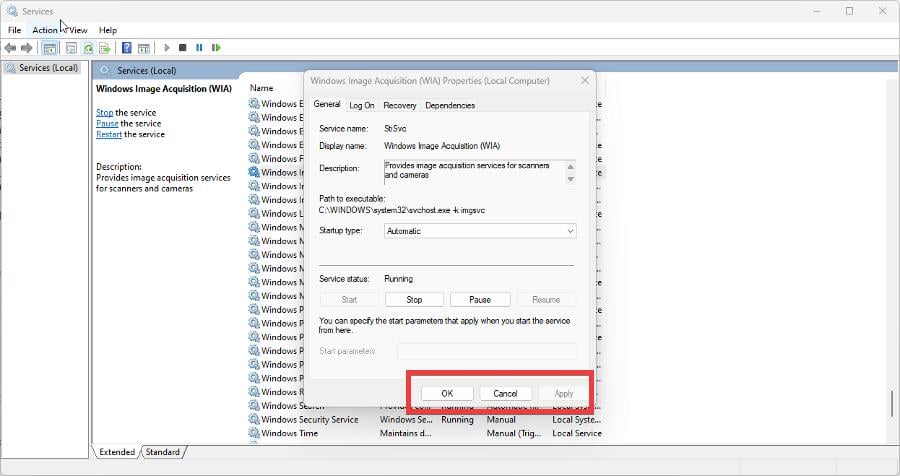Select the Standard view tab
The image size is (900, 476).
point(162,452)
